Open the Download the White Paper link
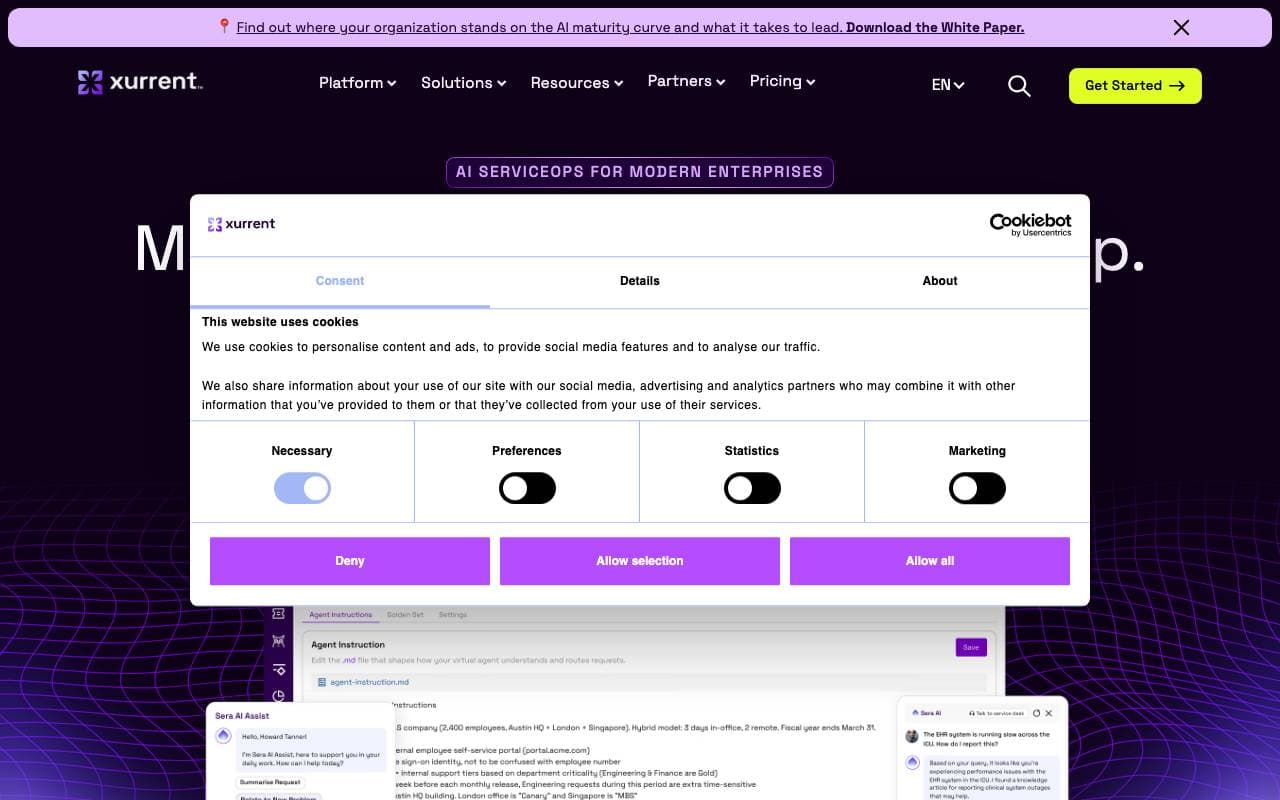 tap(935, 27)
